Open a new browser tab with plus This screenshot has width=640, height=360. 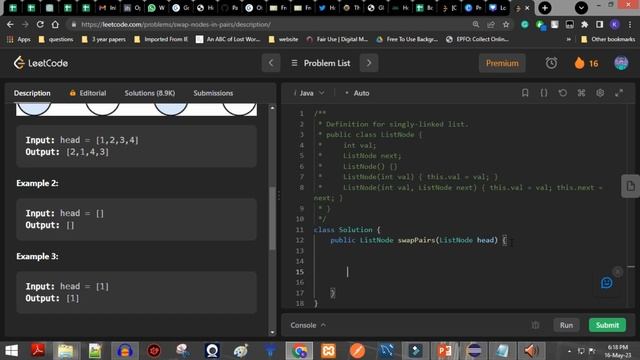[544, 8]
